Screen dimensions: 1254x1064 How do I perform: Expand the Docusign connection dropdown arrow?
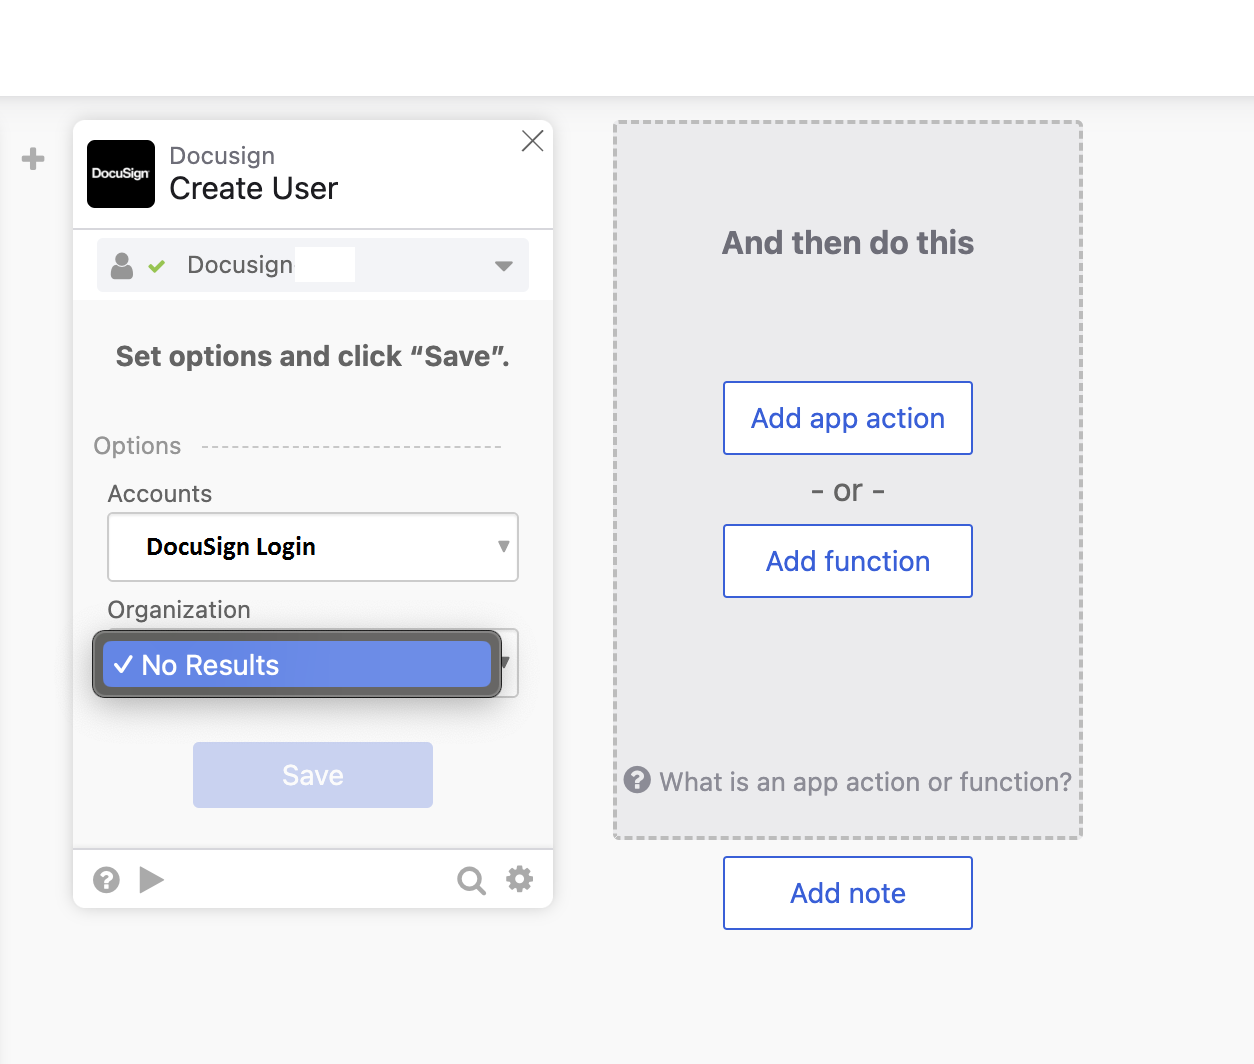pos(504,266)
